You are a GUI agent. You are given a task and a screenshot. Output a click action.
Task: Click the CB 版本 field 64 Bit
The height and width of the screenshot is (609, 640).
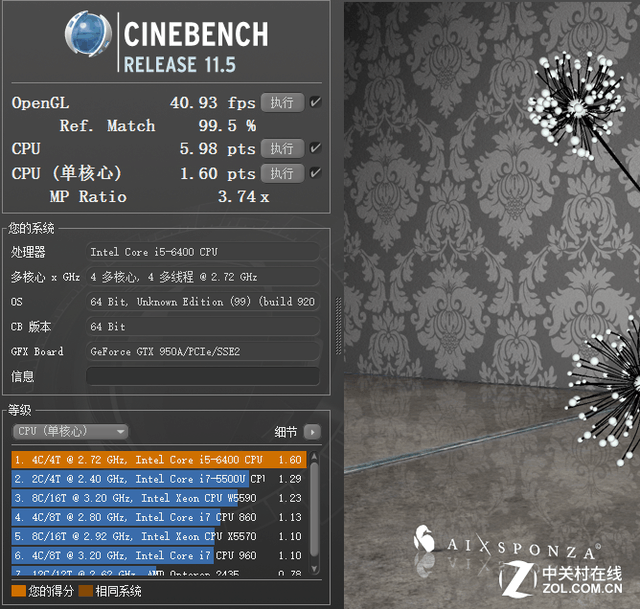[202, 327]
